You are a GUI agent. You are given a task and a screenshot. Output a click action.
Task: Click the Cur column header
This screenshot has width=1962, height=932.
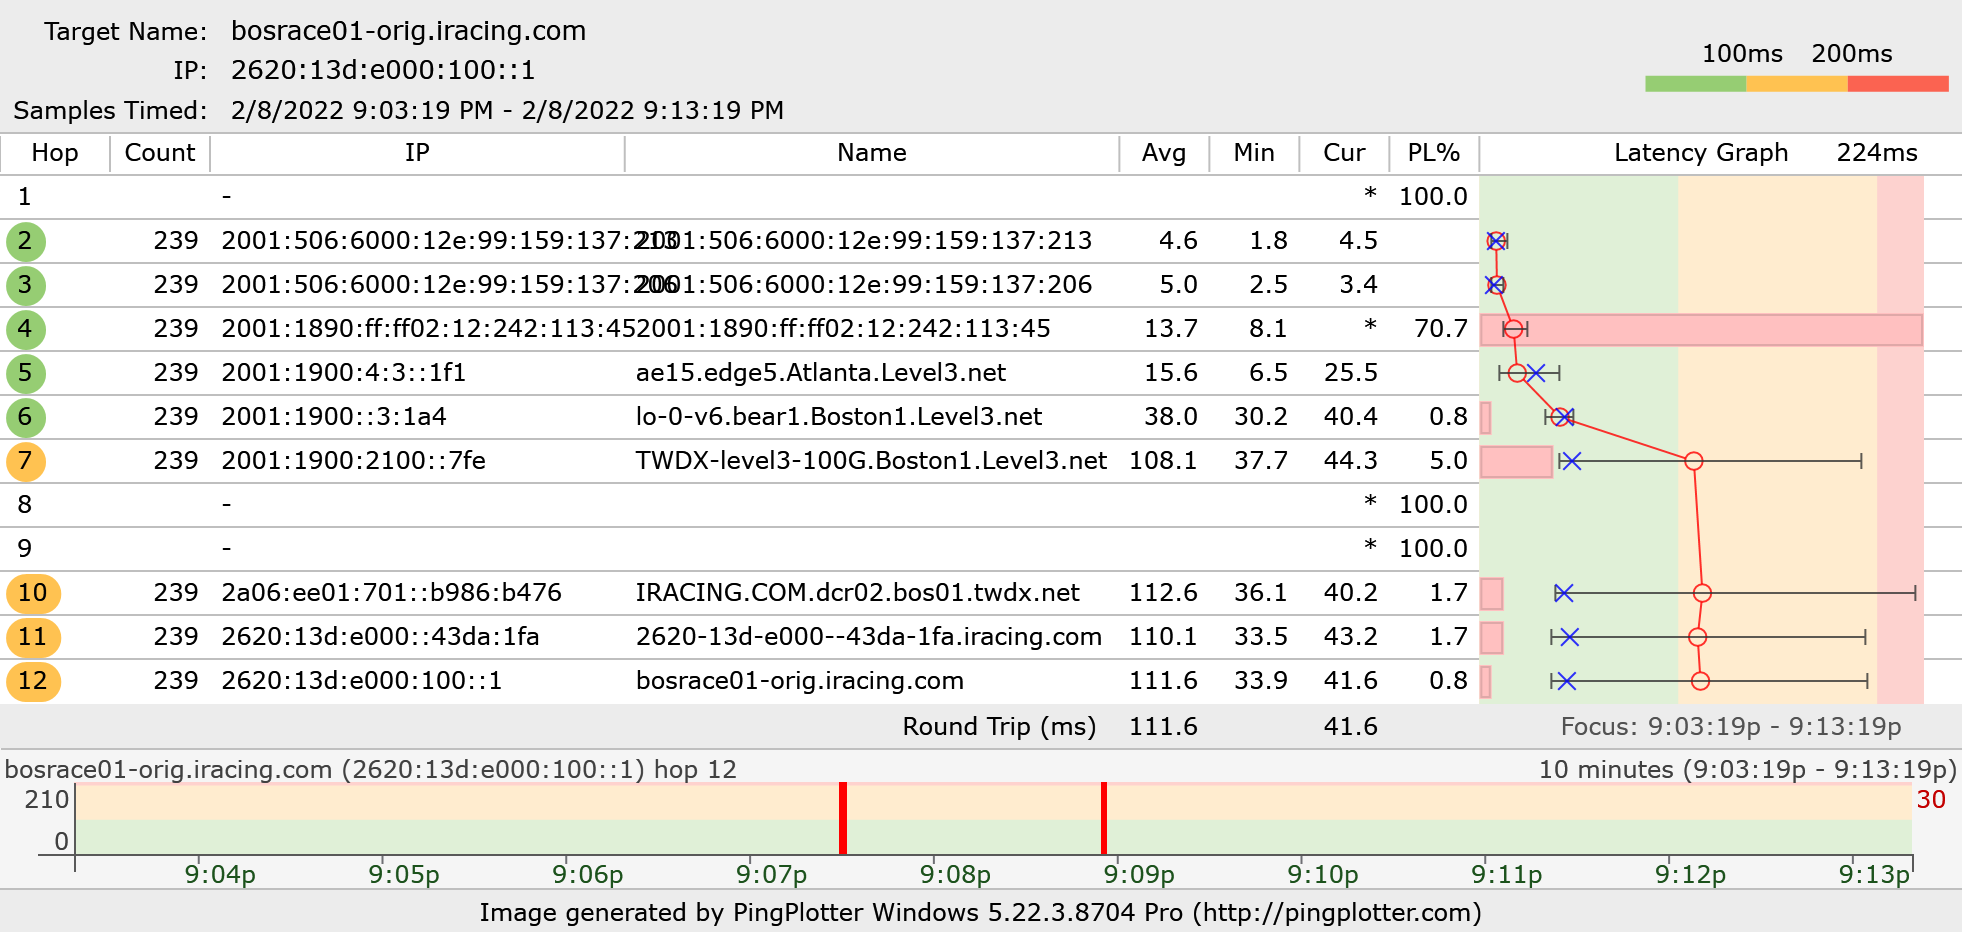tap(1344, 153)
